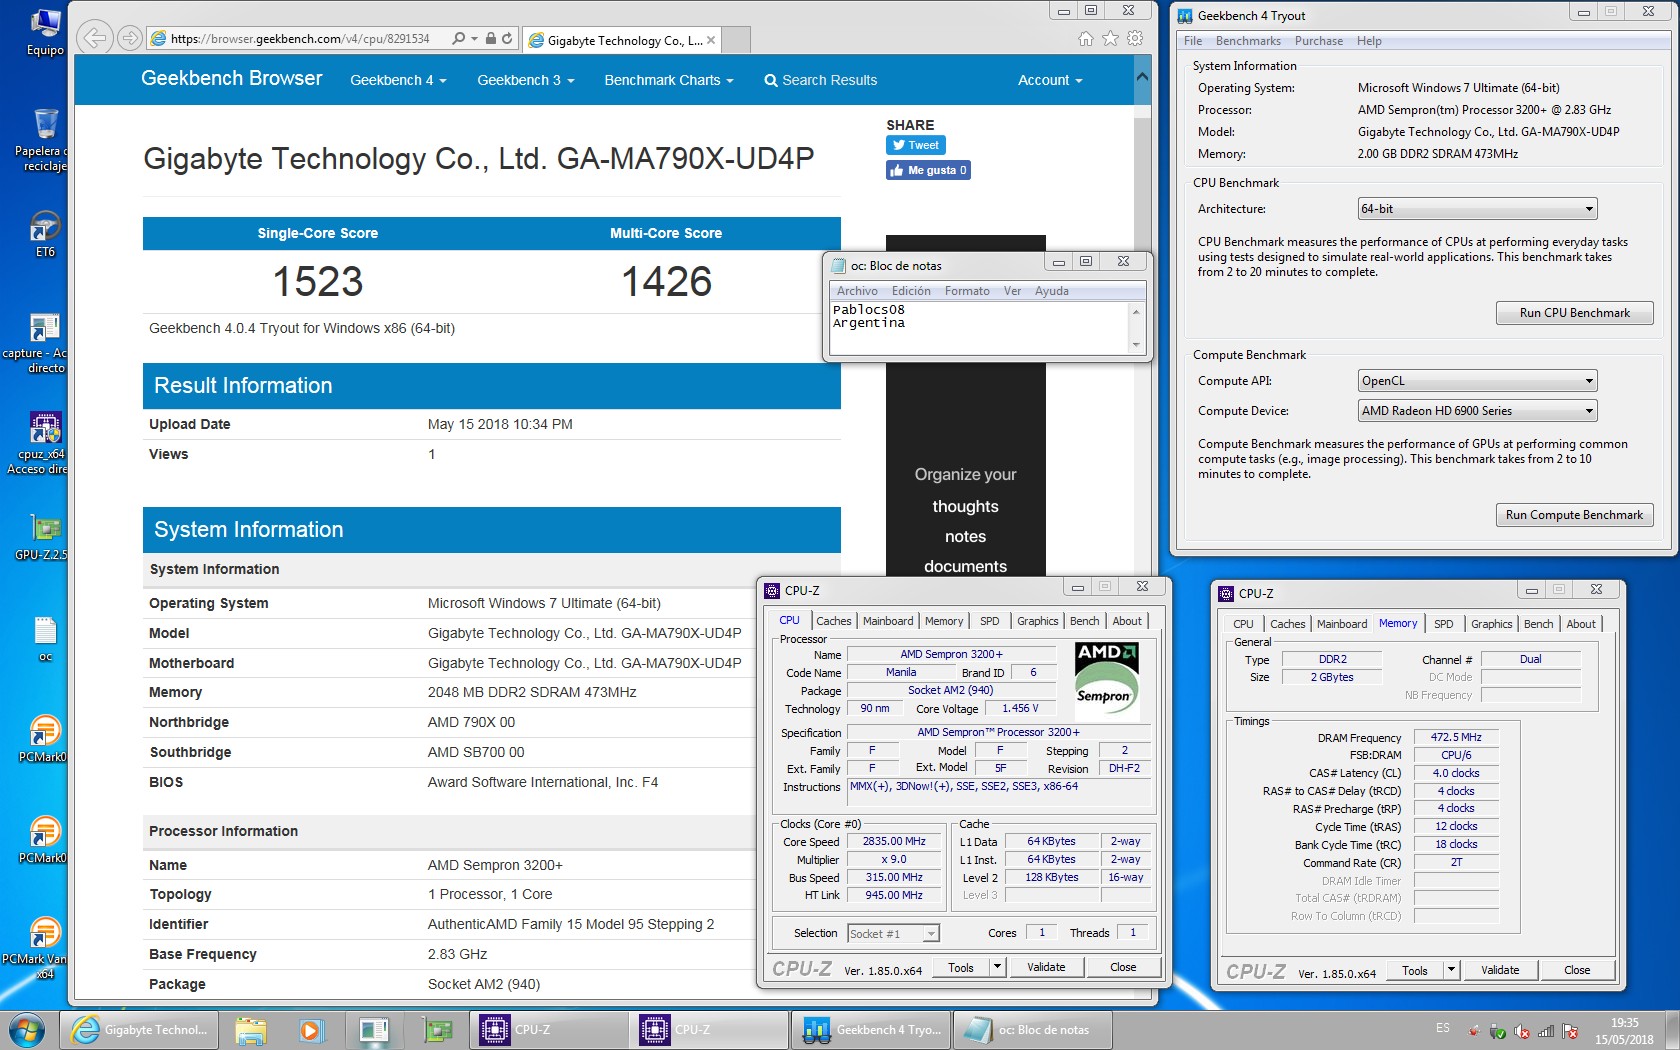Open the cpuz_x64 desktop shortcut

click(x=40, y=442)
